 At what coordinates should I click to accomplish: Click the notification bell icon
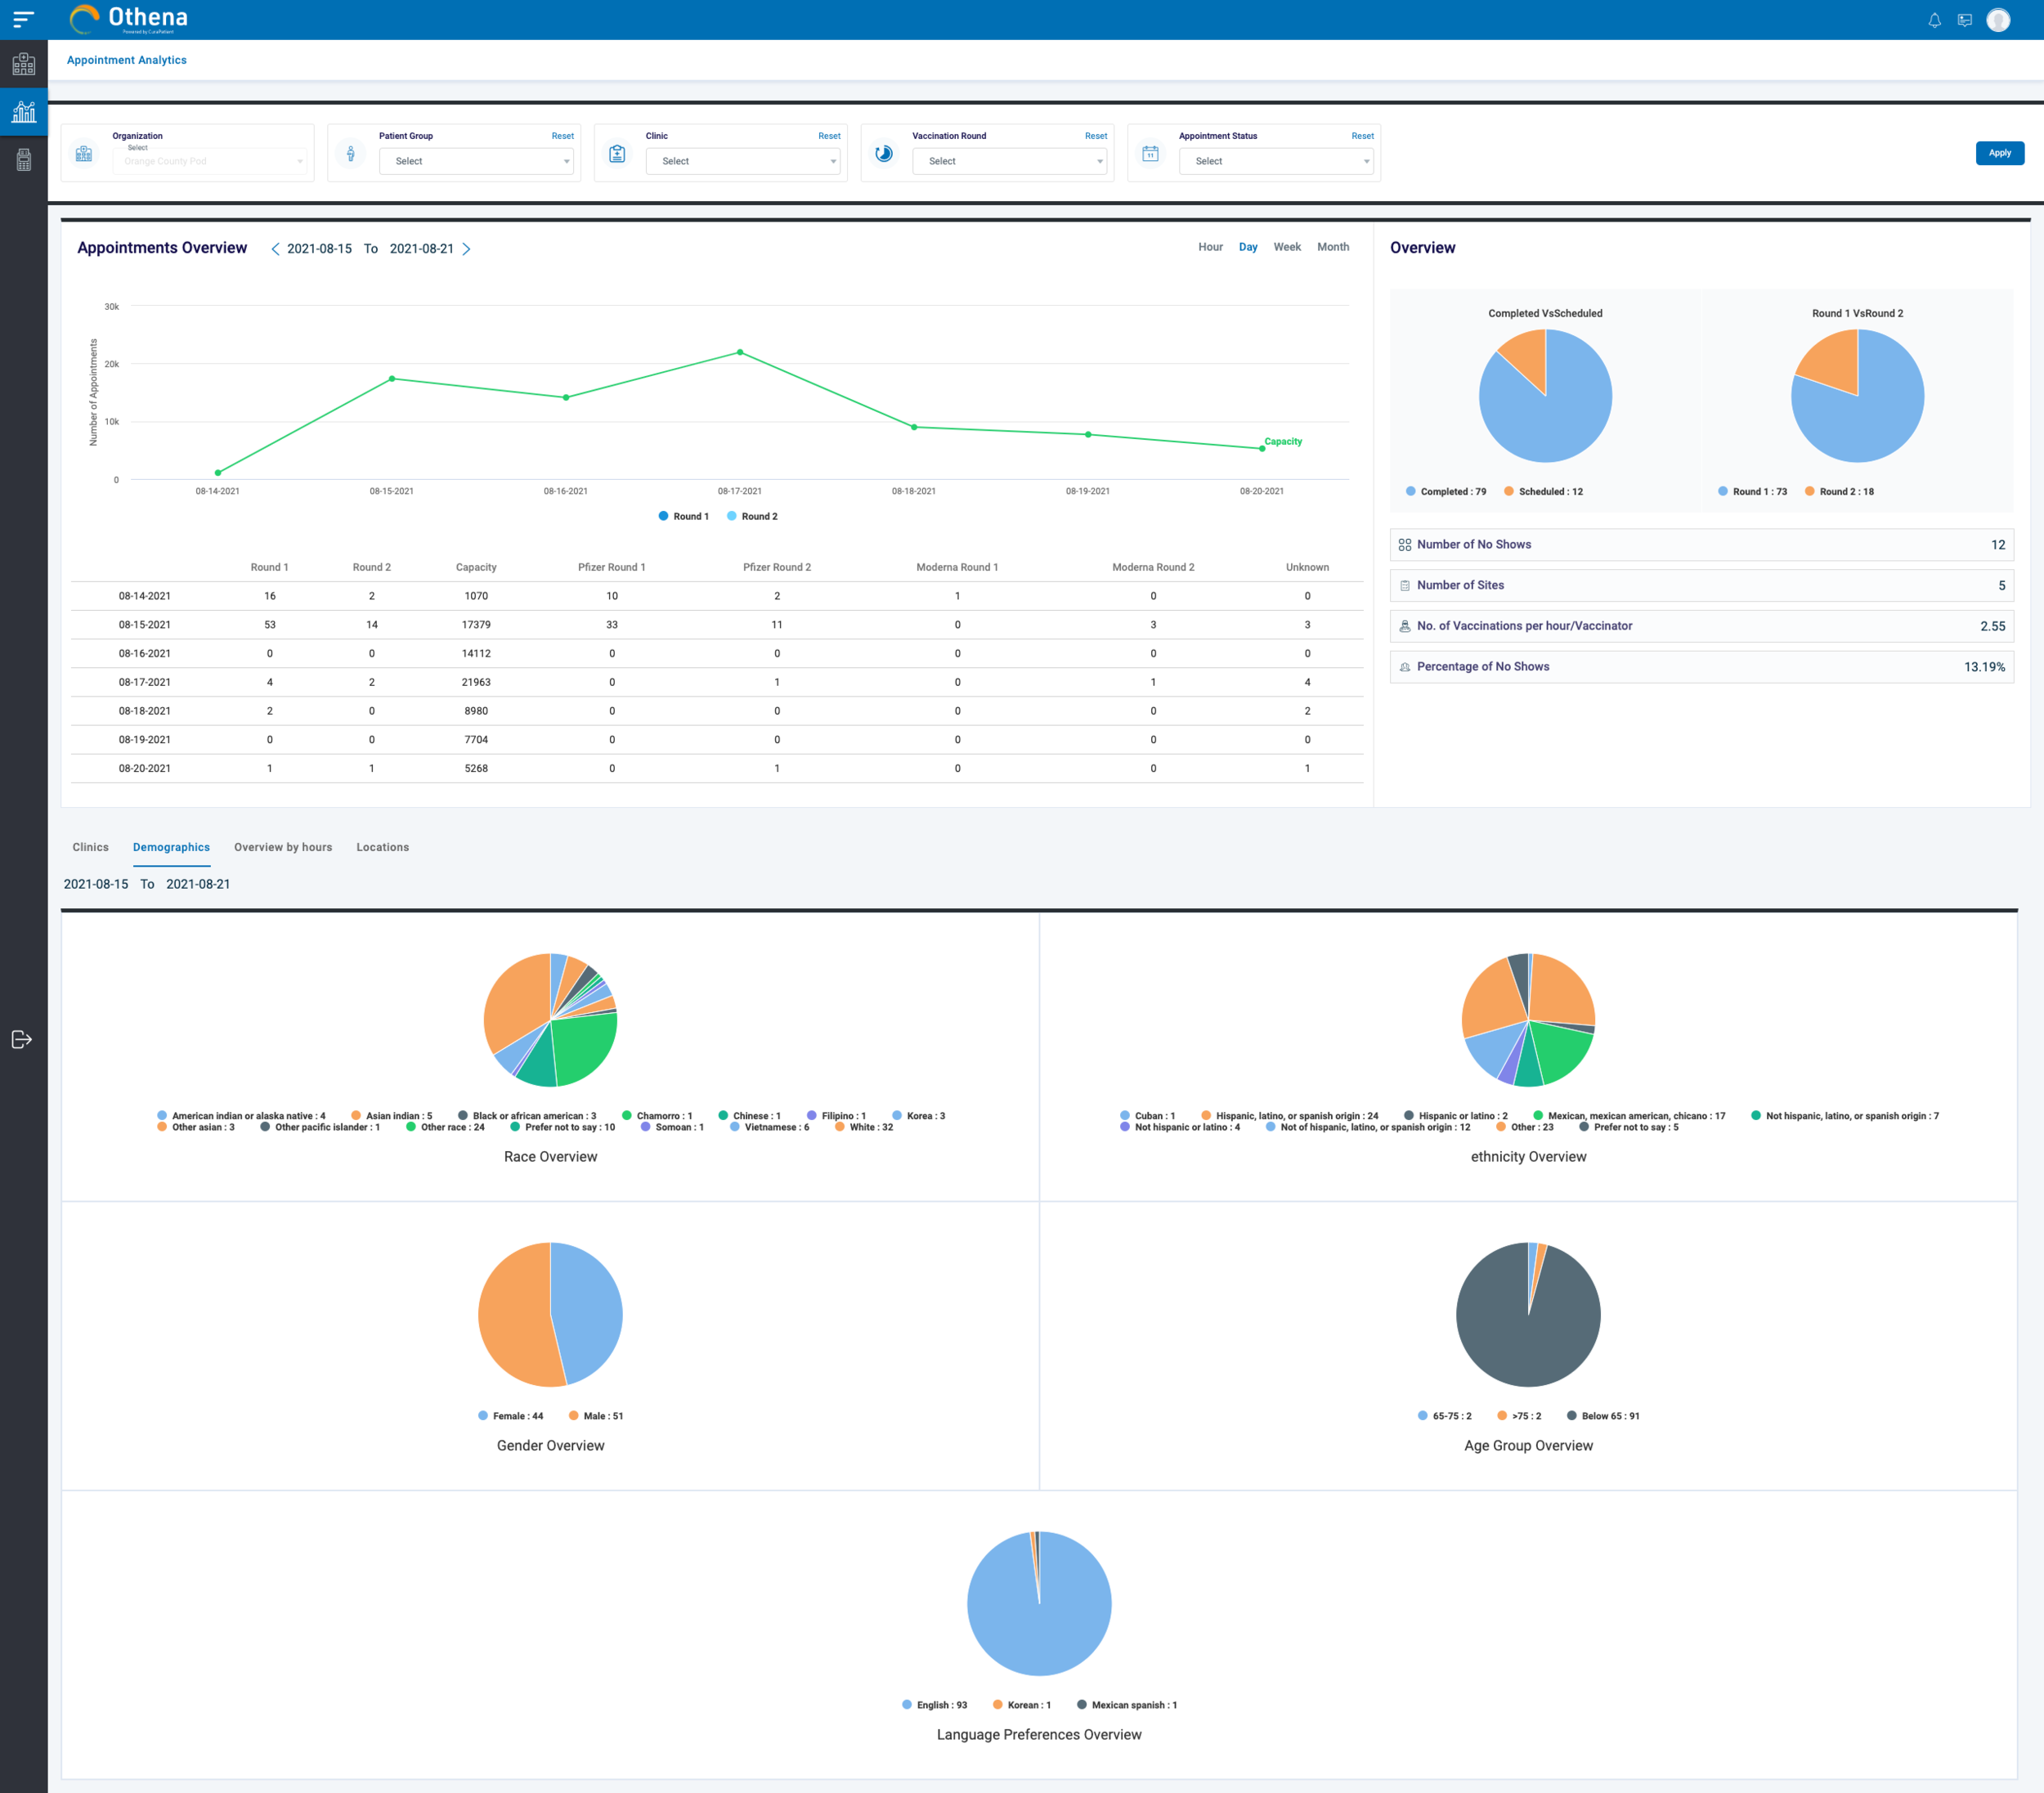[1934, 20]
